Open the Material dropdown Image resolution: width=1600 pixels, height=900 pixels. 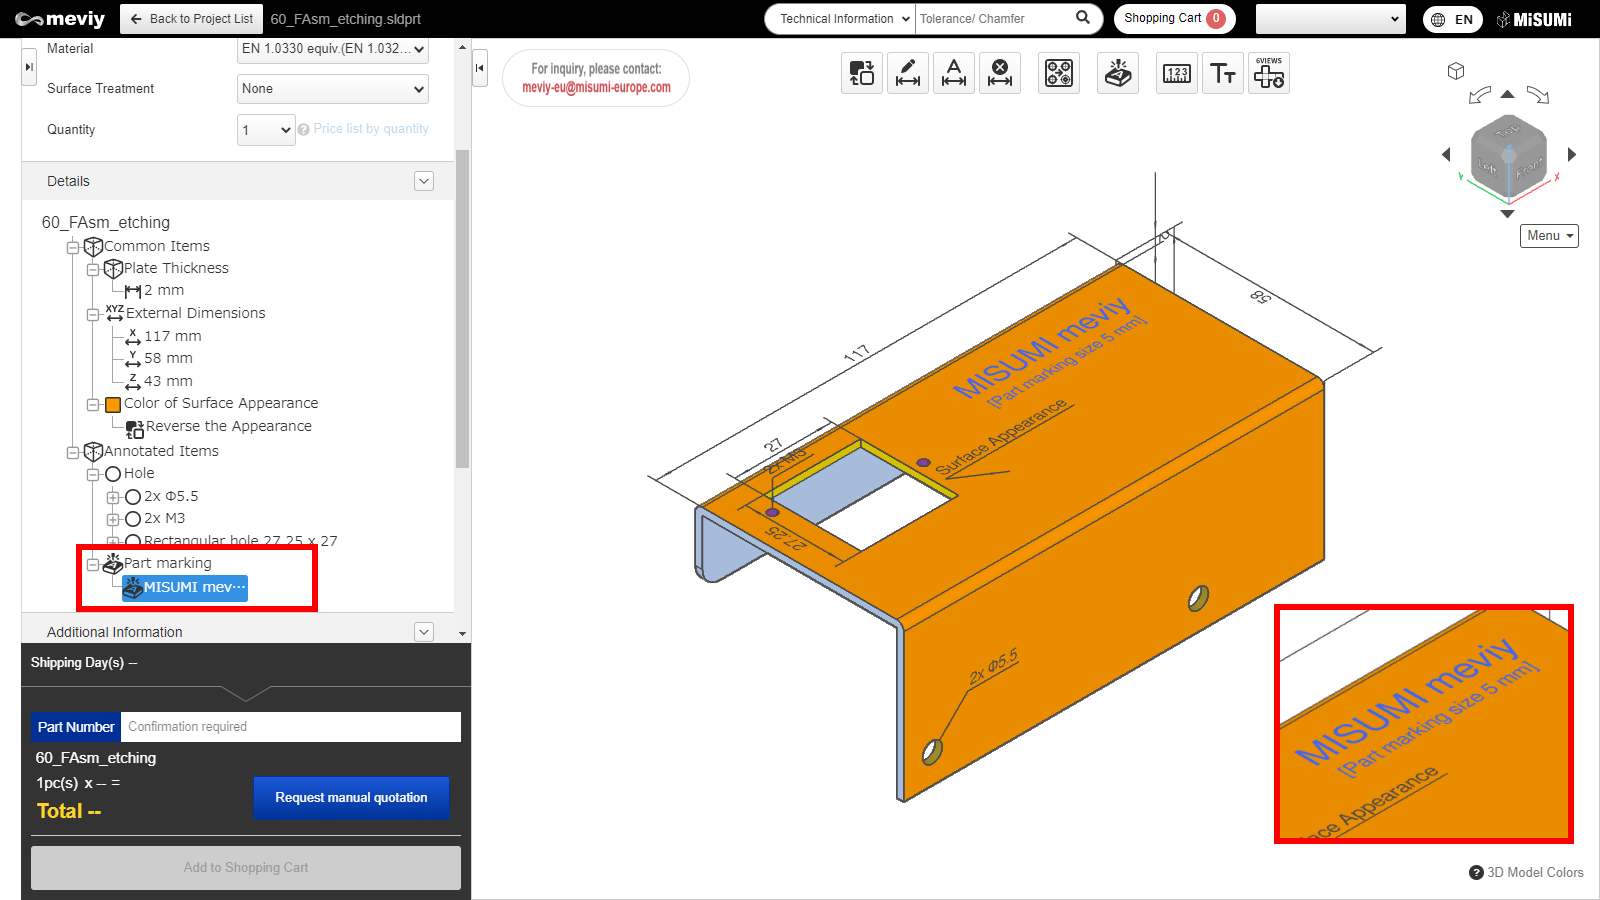pyautogui.click(x=333, y=49)
